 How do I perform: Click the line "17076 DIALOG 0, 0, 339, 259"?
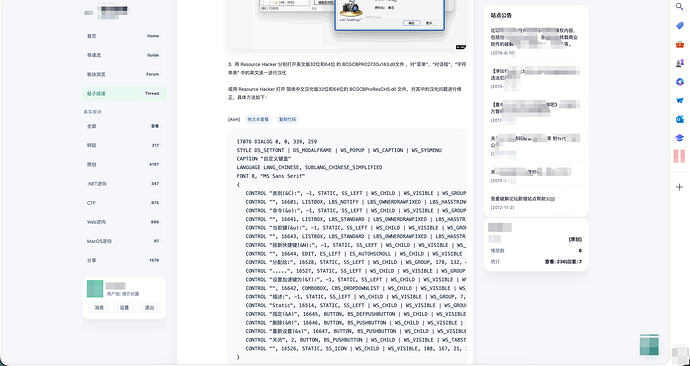click(x=277, y=142)
